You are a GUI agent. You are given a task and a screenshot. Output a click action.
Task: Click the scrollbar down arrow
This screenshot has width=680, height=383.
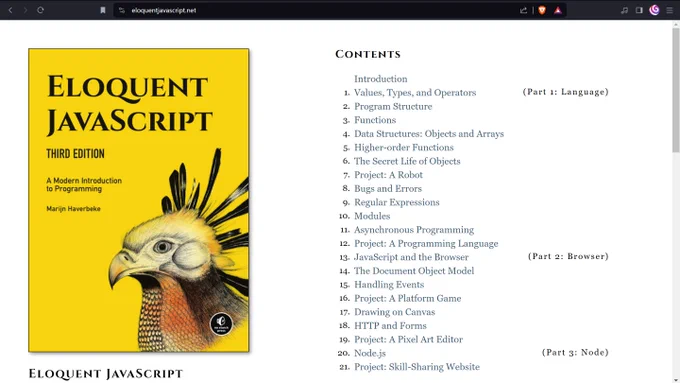pos(676,380)
